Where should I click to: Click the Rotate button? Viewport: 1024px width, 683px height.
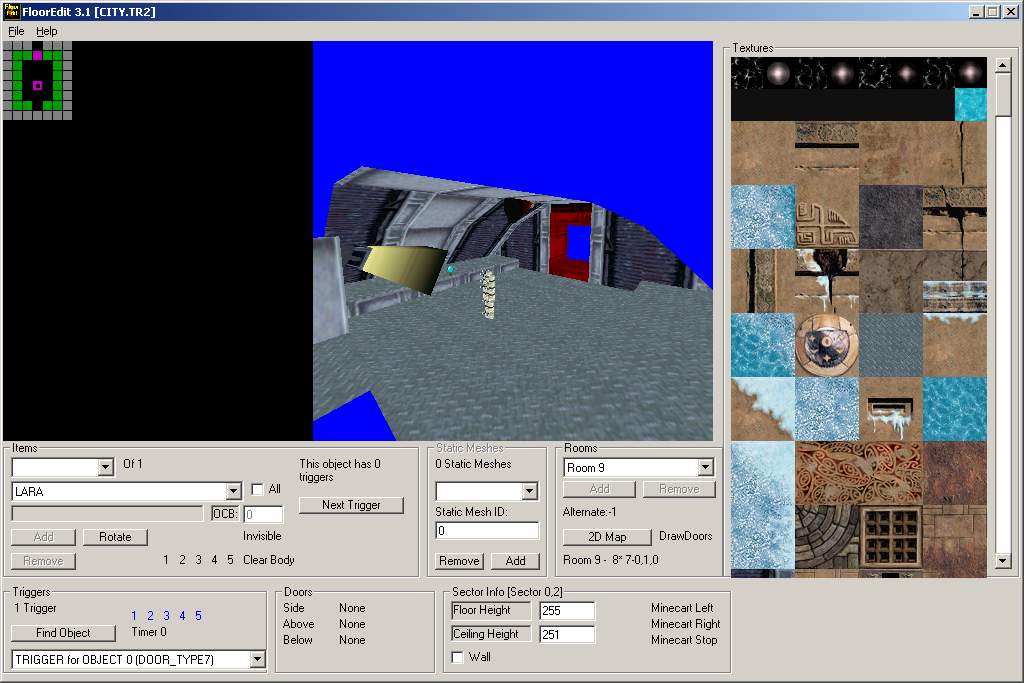click(115, 537)
